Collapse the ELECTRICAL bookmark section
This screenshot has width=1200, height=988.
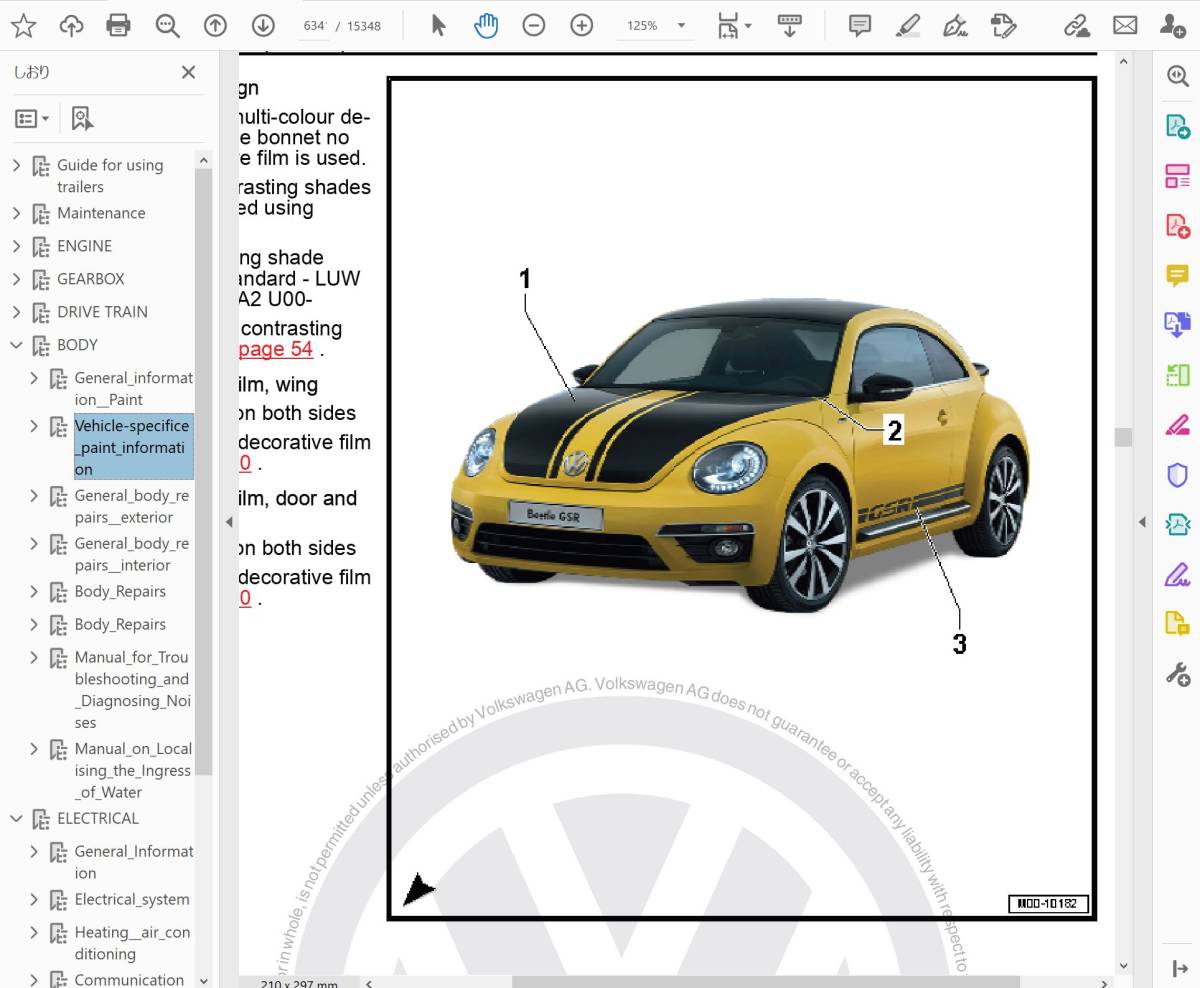click(16, 818)
